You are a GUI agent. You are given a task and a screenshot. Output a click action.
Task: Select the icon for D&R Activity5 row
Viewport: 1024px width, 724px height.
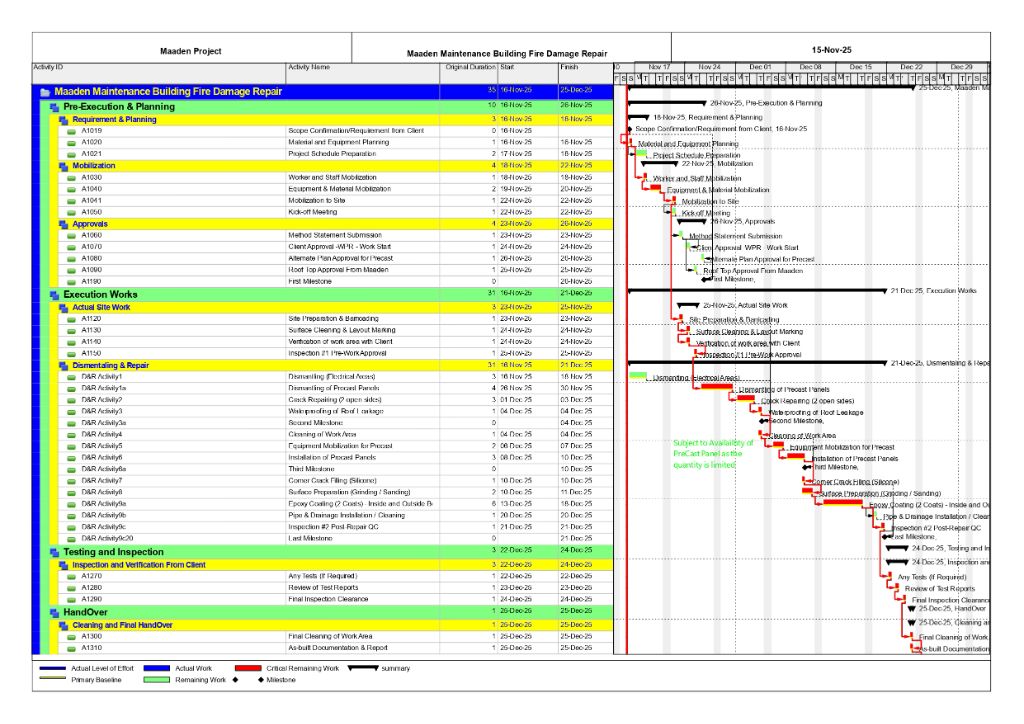point(71,446)
